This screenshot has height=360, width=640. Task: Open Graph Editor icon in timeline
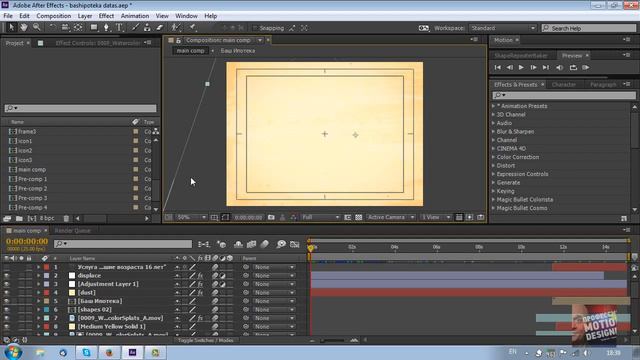[x=295, y=244]
